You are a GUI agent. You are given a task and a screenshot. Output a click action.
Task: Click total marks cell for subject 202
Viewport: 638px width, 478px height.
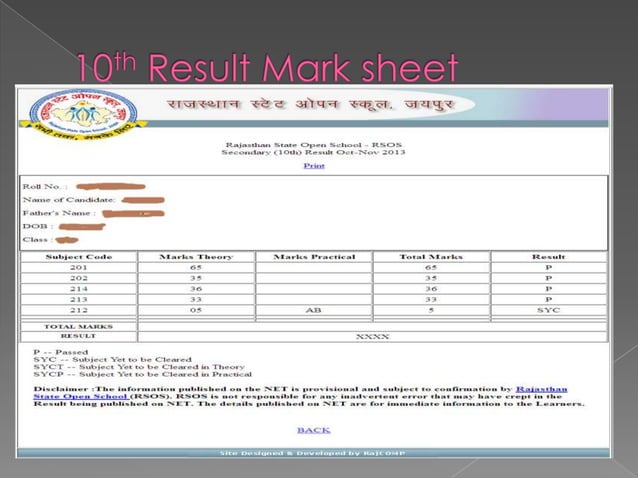pos(431,278)
